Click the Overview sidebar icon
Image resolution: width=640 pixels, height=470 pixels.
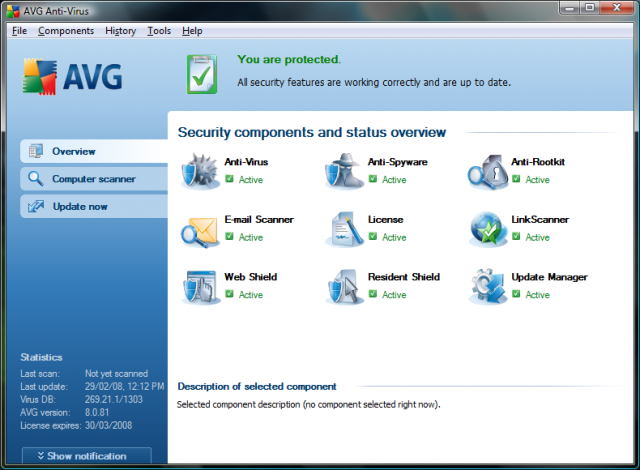[36, 151]
